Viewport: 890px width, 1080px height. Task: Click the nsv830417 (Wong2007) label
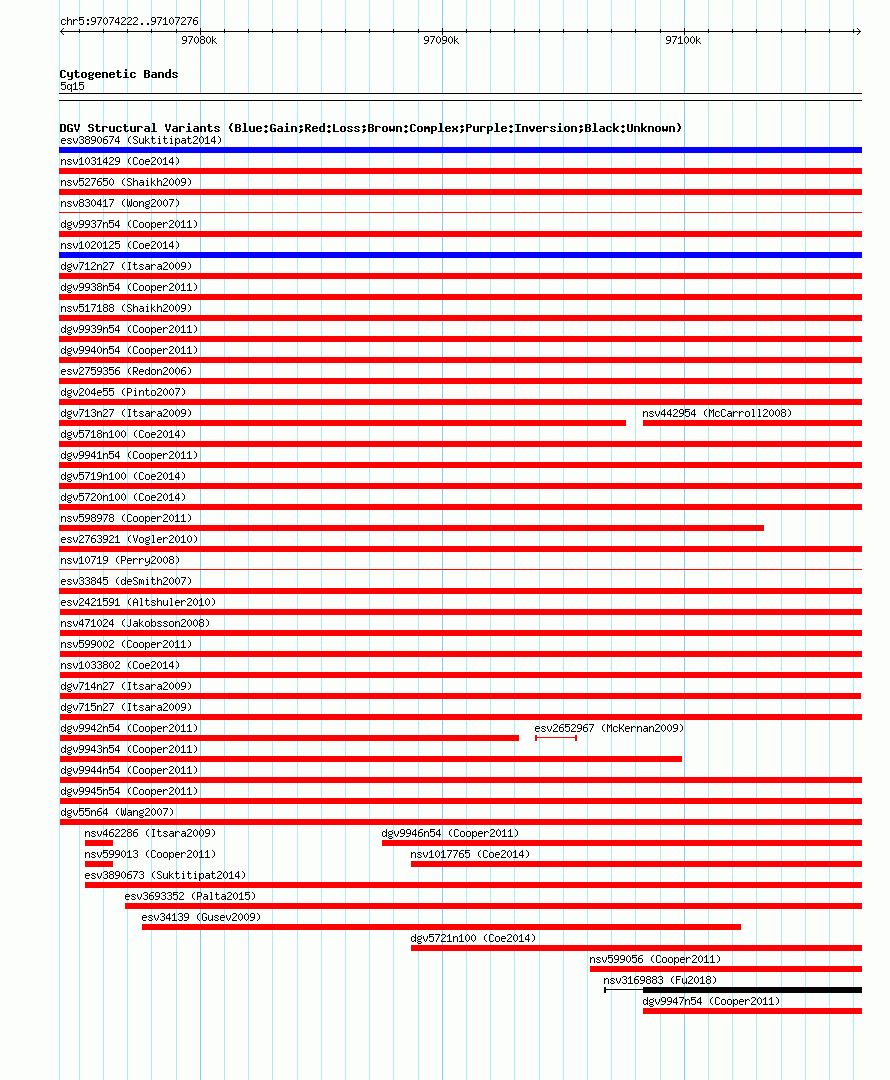pos(120,203)
